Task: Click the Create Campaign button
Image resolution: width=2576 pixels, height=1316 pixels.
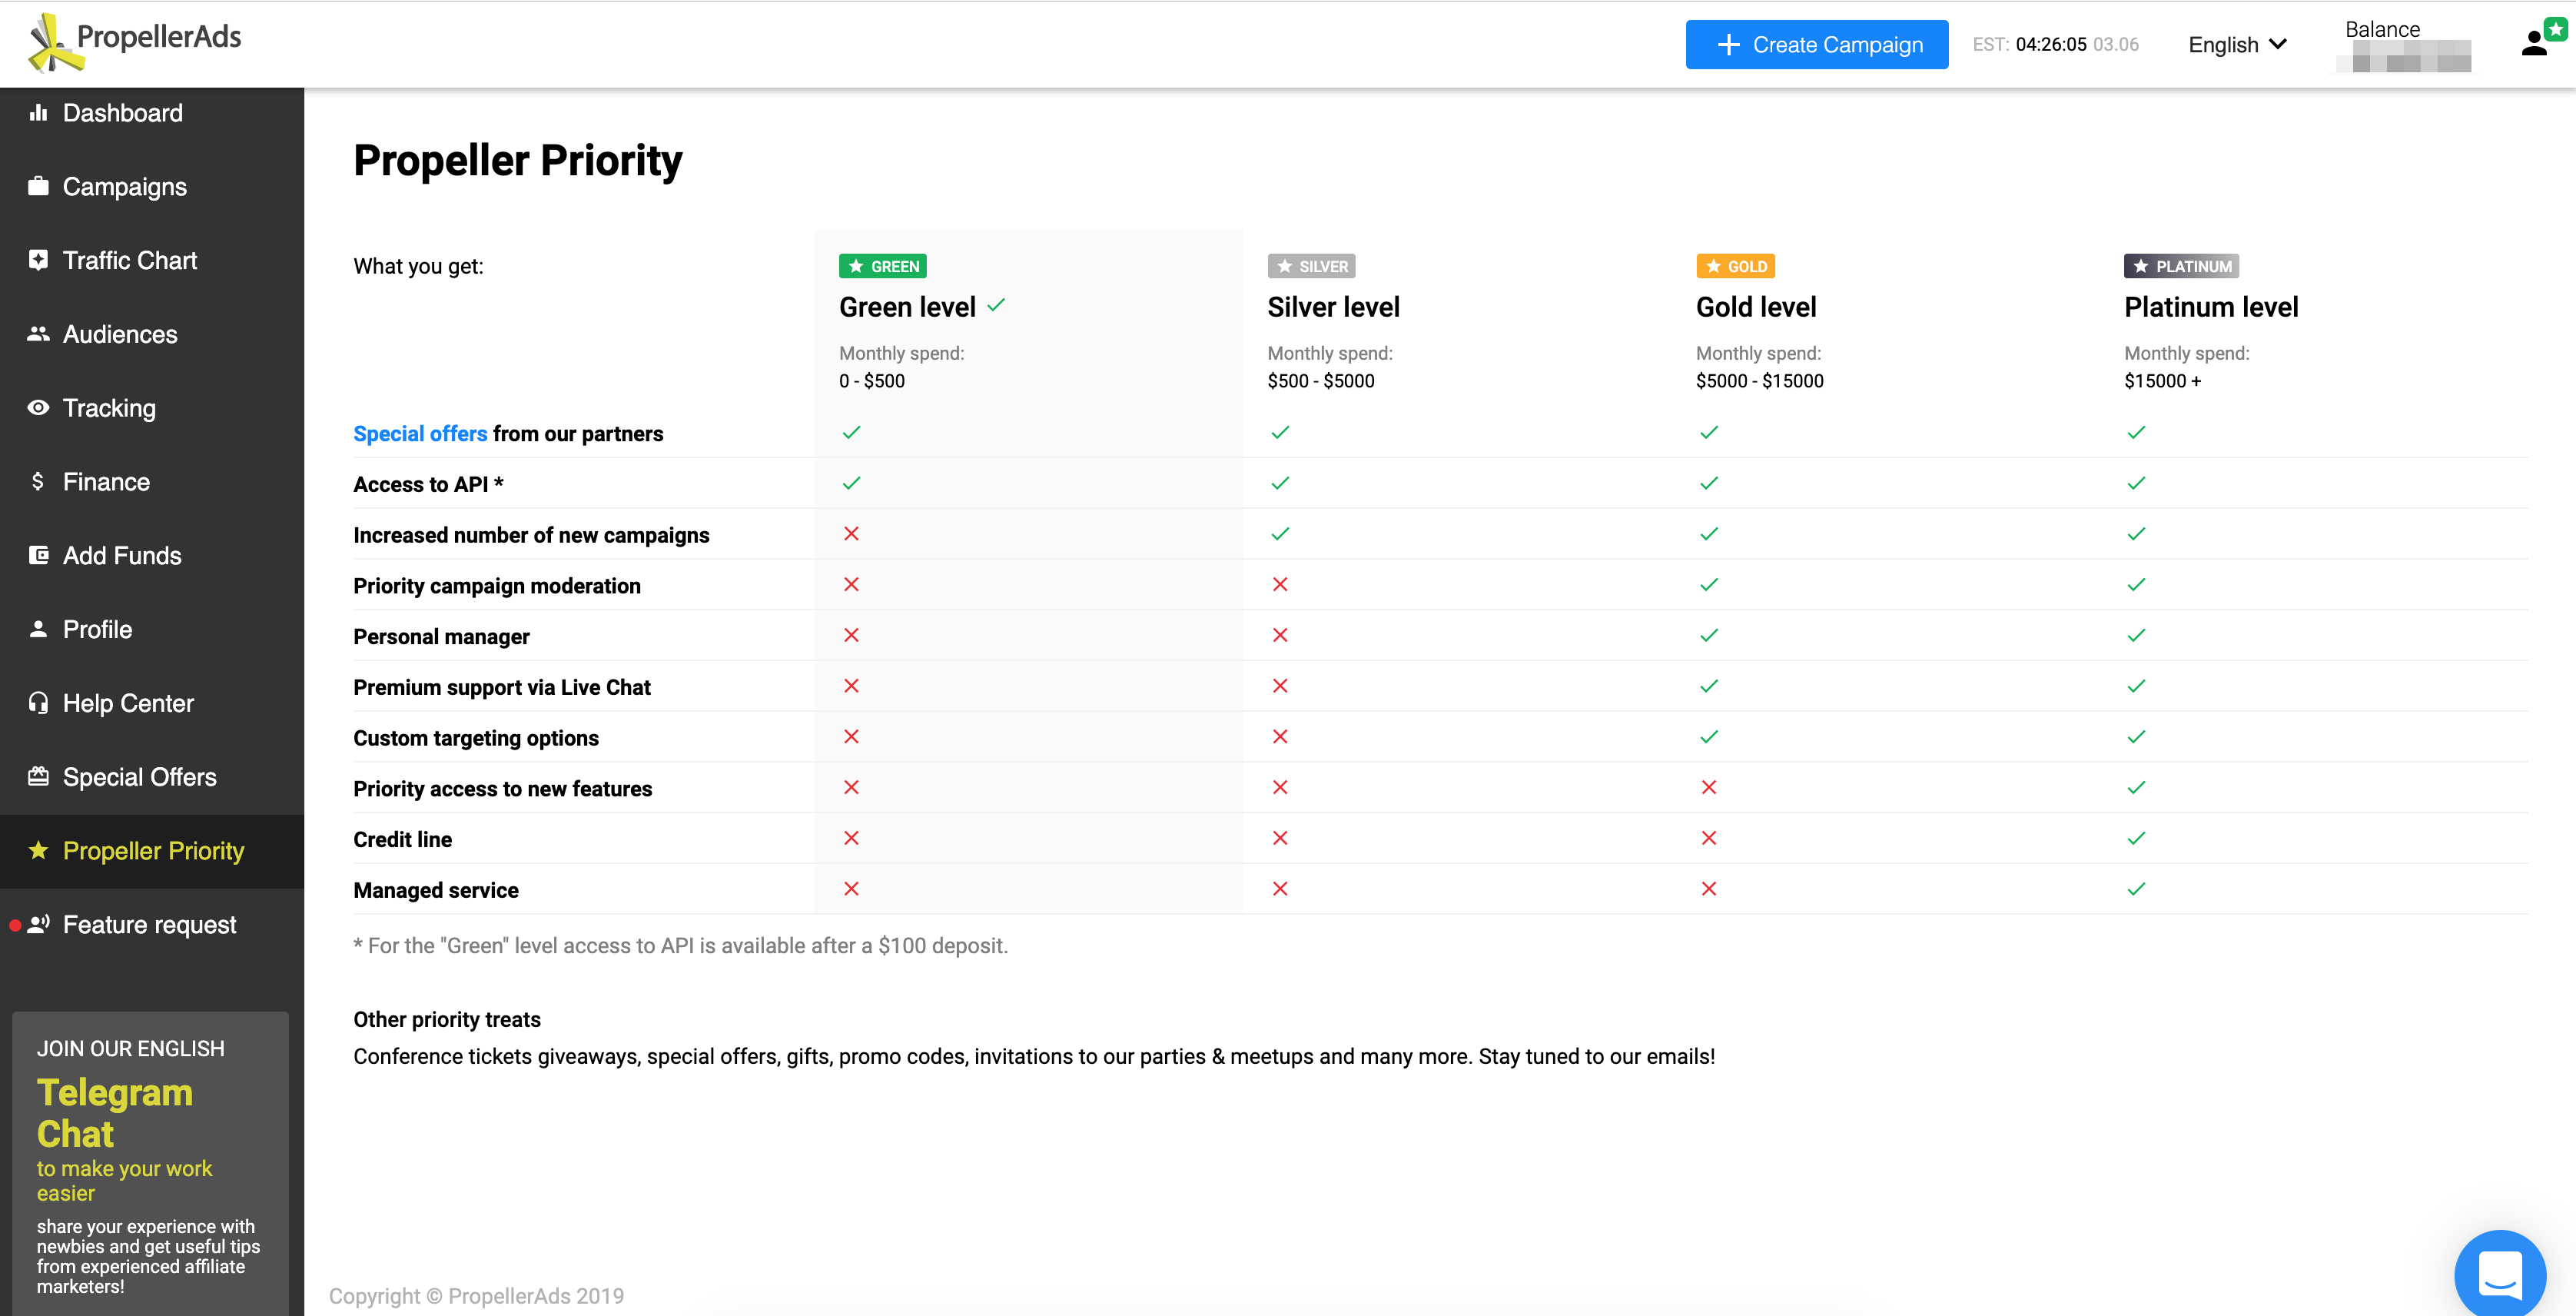Action: pyautogui.click(x=1816, y=45)
